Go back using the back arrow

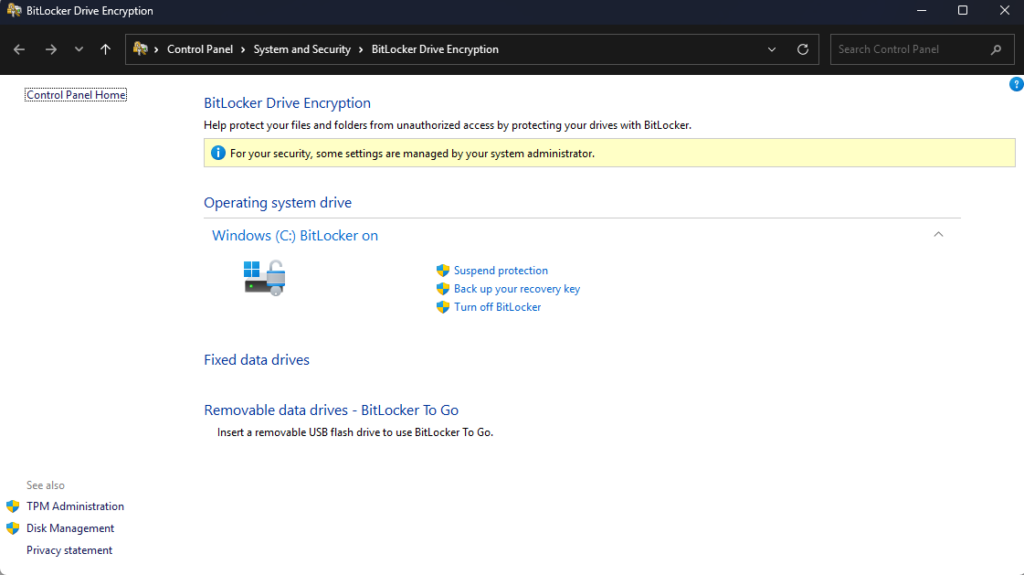pos(19,49)
